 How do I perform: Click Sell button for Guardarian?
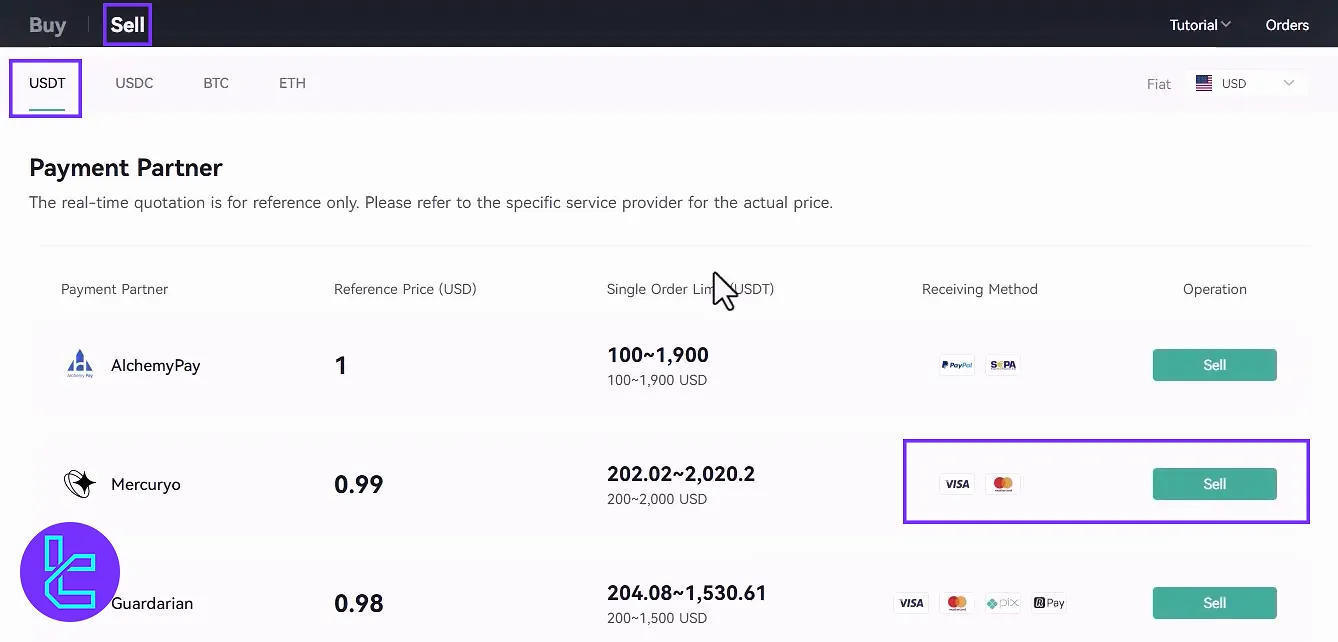1214,603
